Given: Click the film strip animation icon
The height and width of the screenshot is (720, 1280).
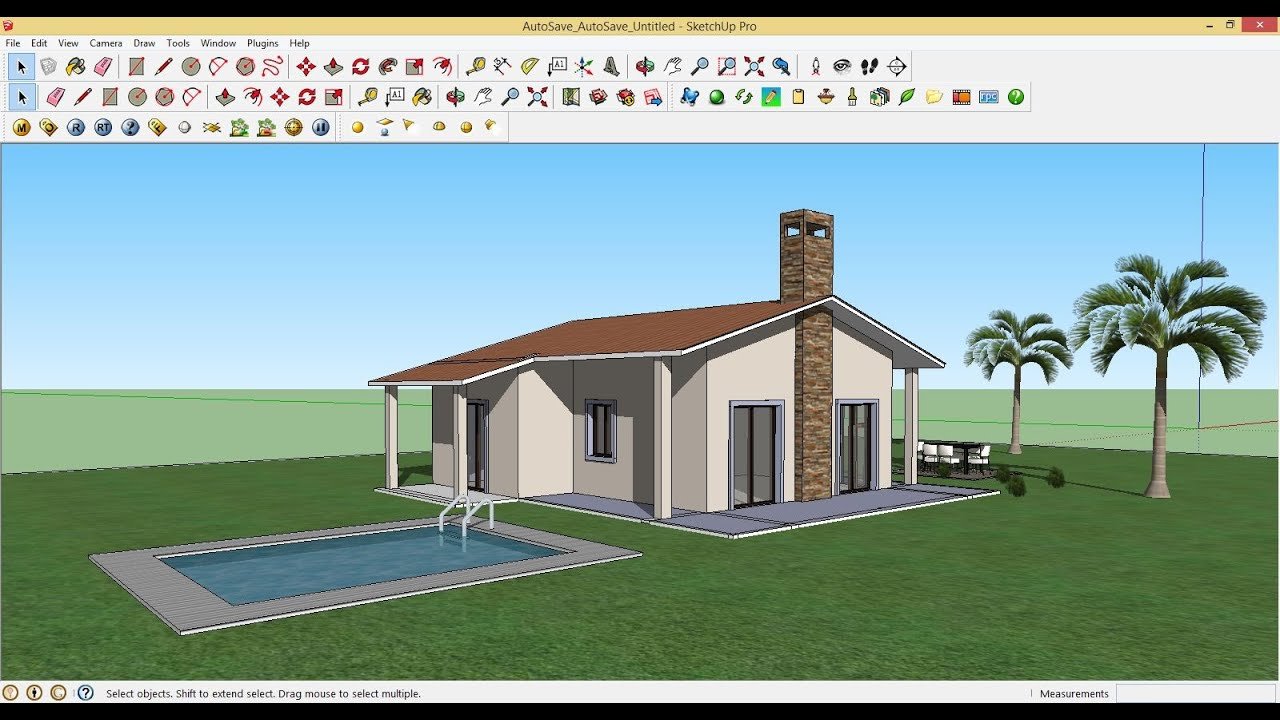Looking at the screenshot, I should 961,97.
